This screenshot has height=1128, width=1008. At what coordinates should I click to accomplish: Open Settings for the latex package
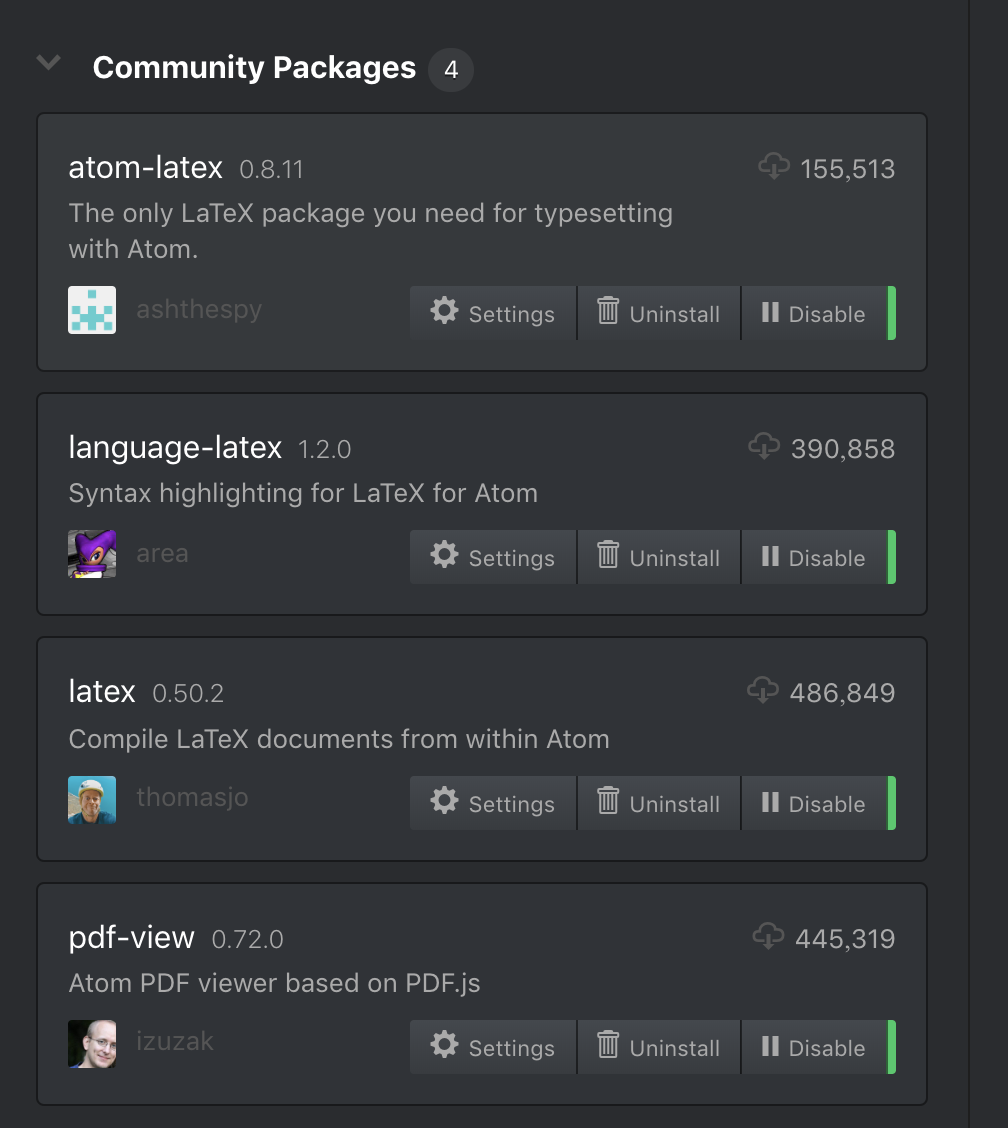[x=493, y=803]
